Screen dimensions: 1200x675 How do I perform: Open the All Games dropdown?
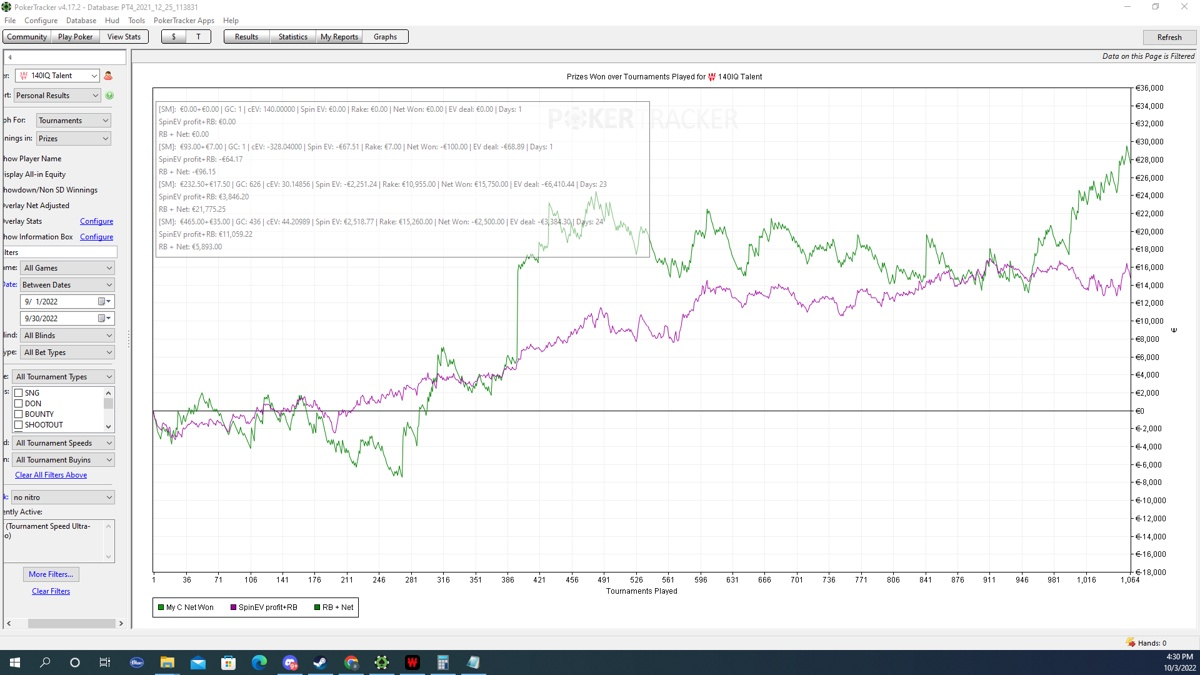pyautogui.click(x=67, y=268)
